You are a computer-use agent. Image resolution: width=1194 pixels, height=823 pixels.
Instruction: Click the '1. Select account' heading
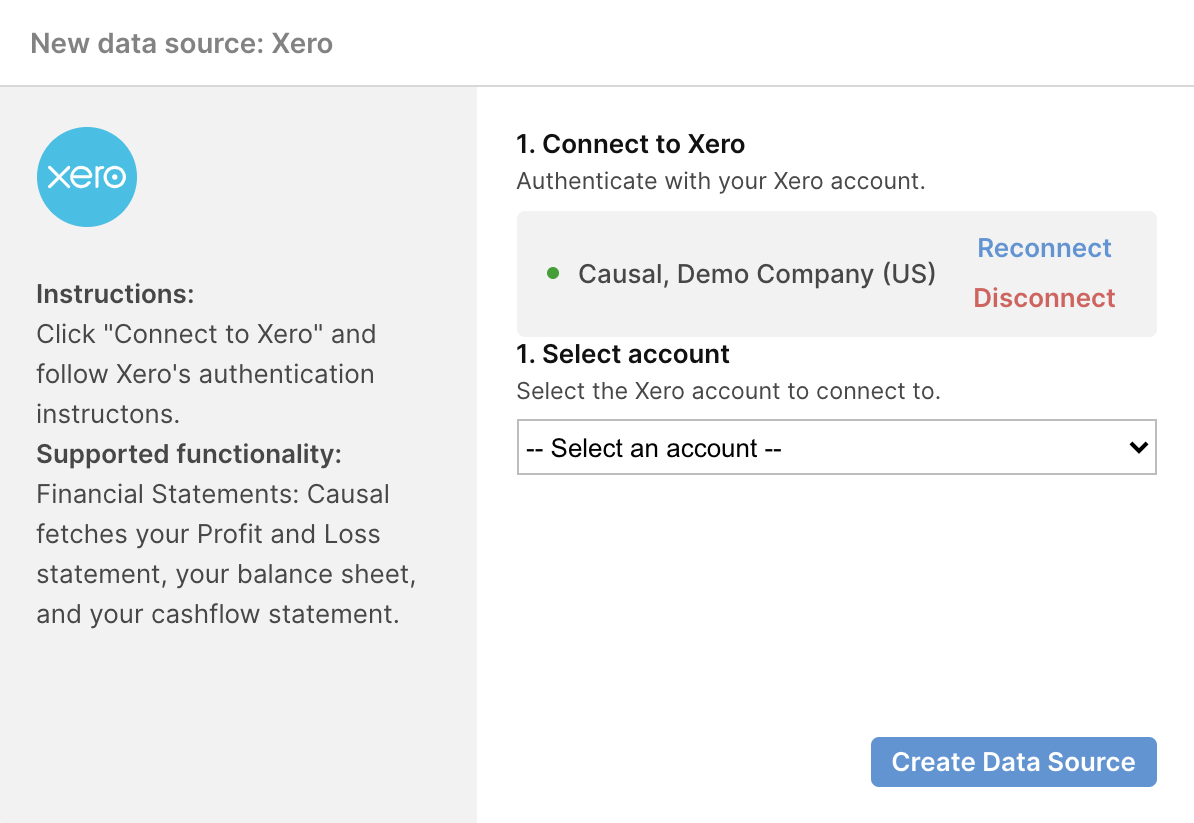[623, 354]
